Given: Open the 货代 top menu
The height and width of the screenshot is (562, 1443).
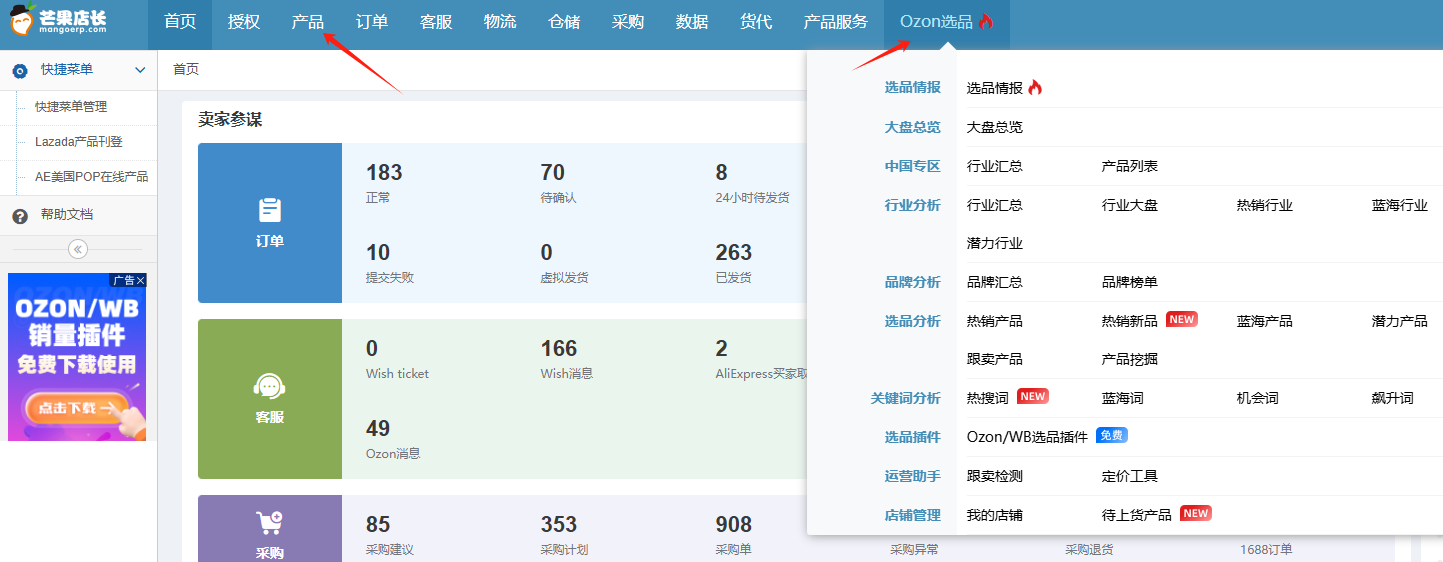Looking at the screenshot, I should pos(756,22).
